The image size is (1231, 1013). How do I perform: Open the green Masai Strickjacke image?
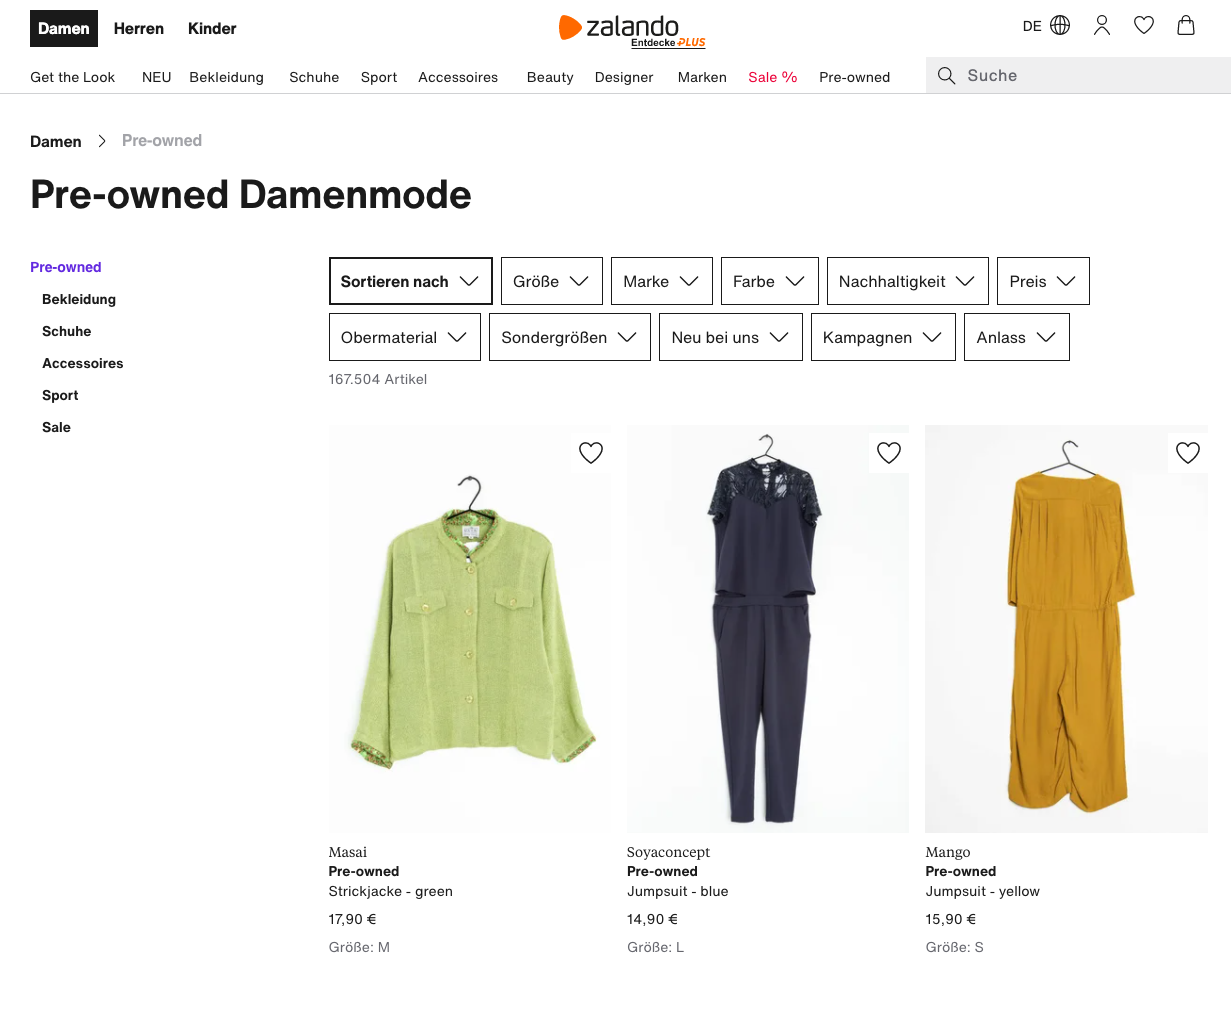[x=470, y=629]
